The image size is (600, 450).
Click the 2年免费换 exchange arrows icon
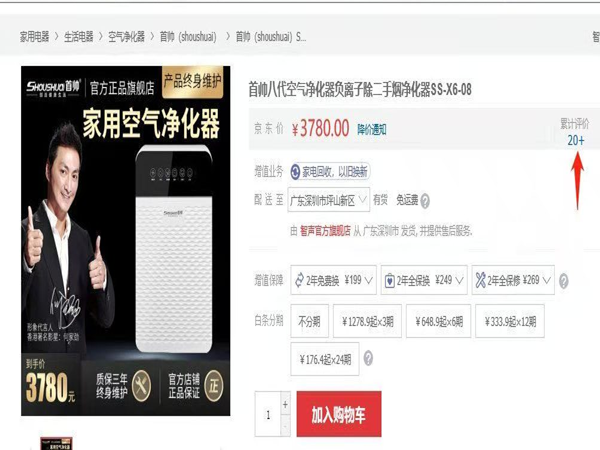click(299, 280)
